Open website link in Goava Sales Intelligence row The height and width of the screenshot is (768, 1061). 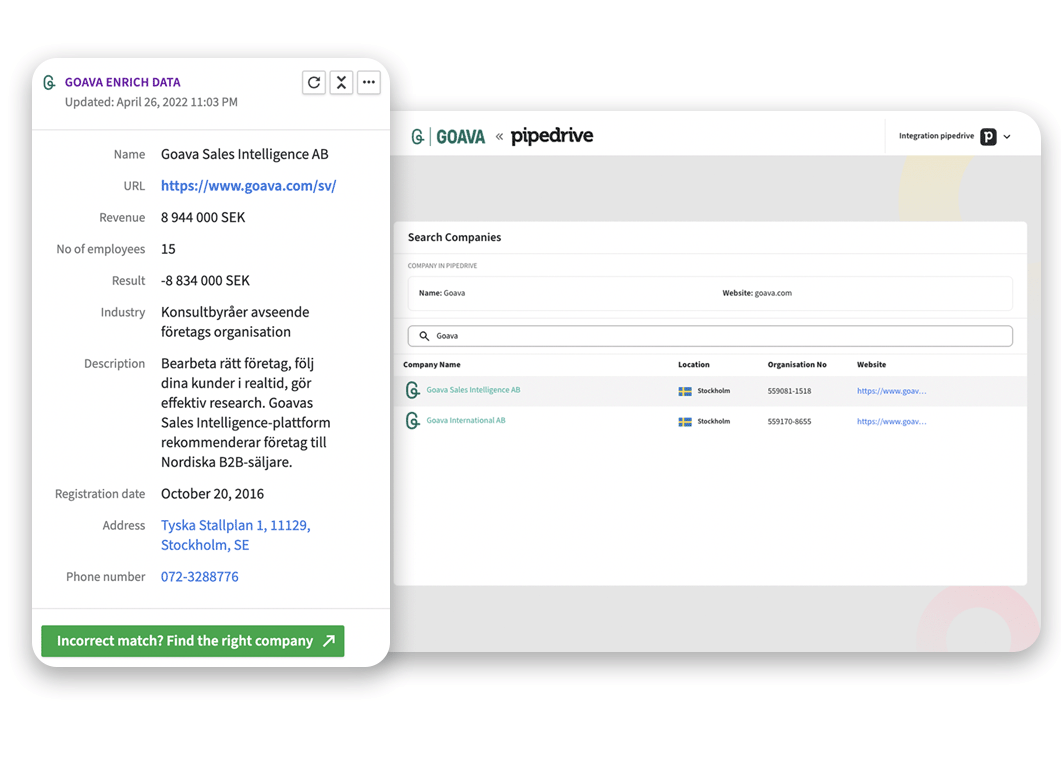pos(891,391)
